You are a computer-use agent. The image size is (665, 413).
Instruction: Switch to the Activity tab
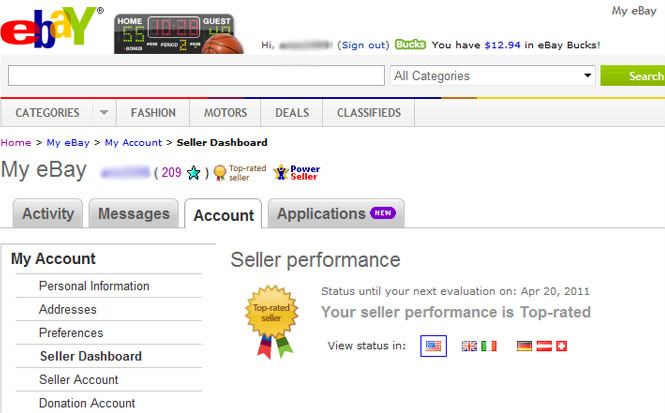click(48, 213)
